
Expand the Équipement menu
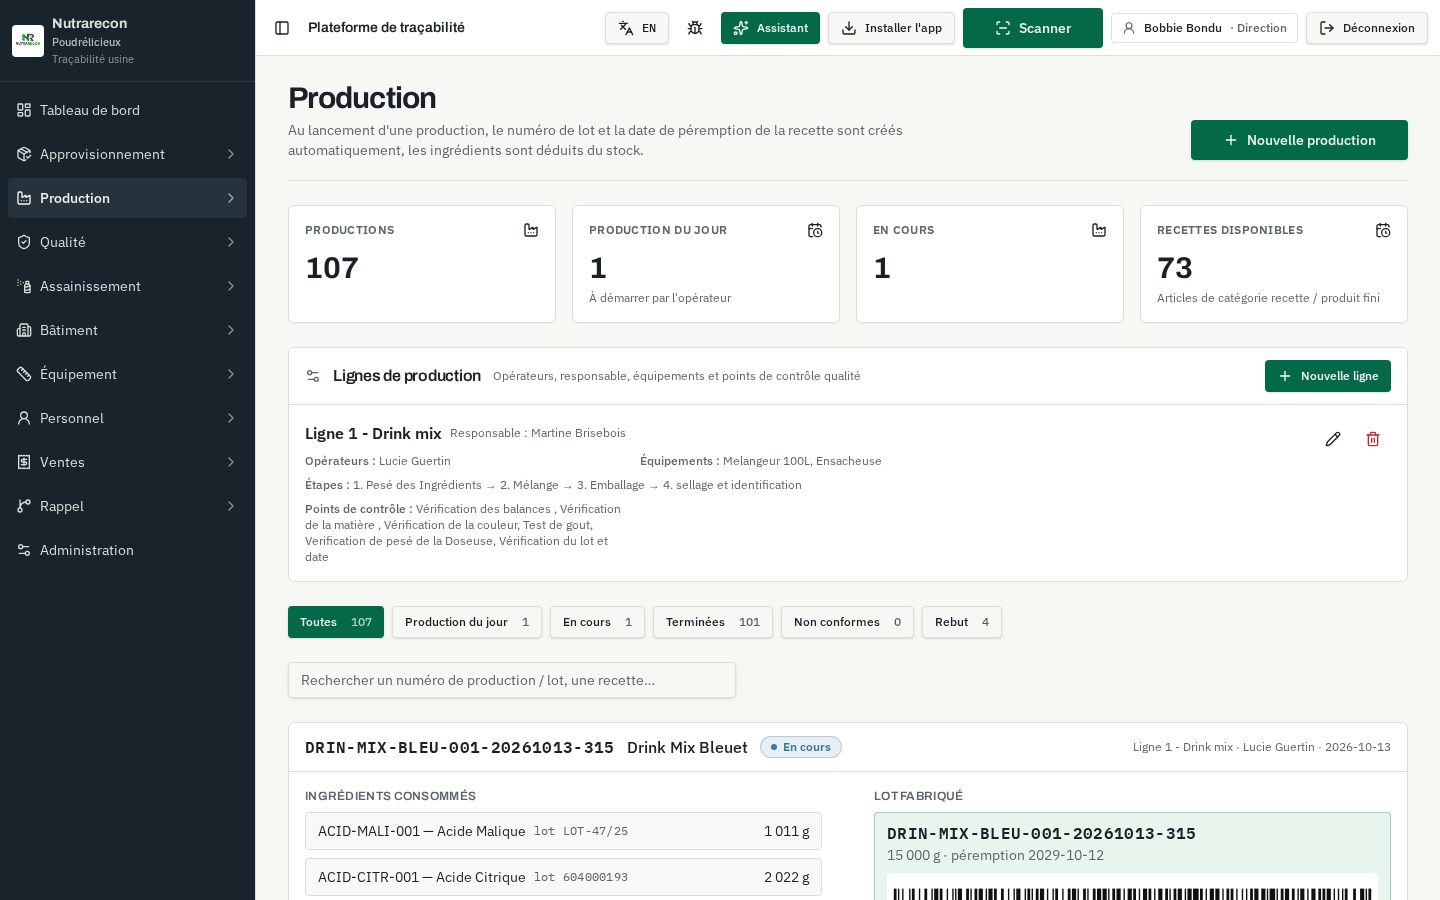coord(127,374)
